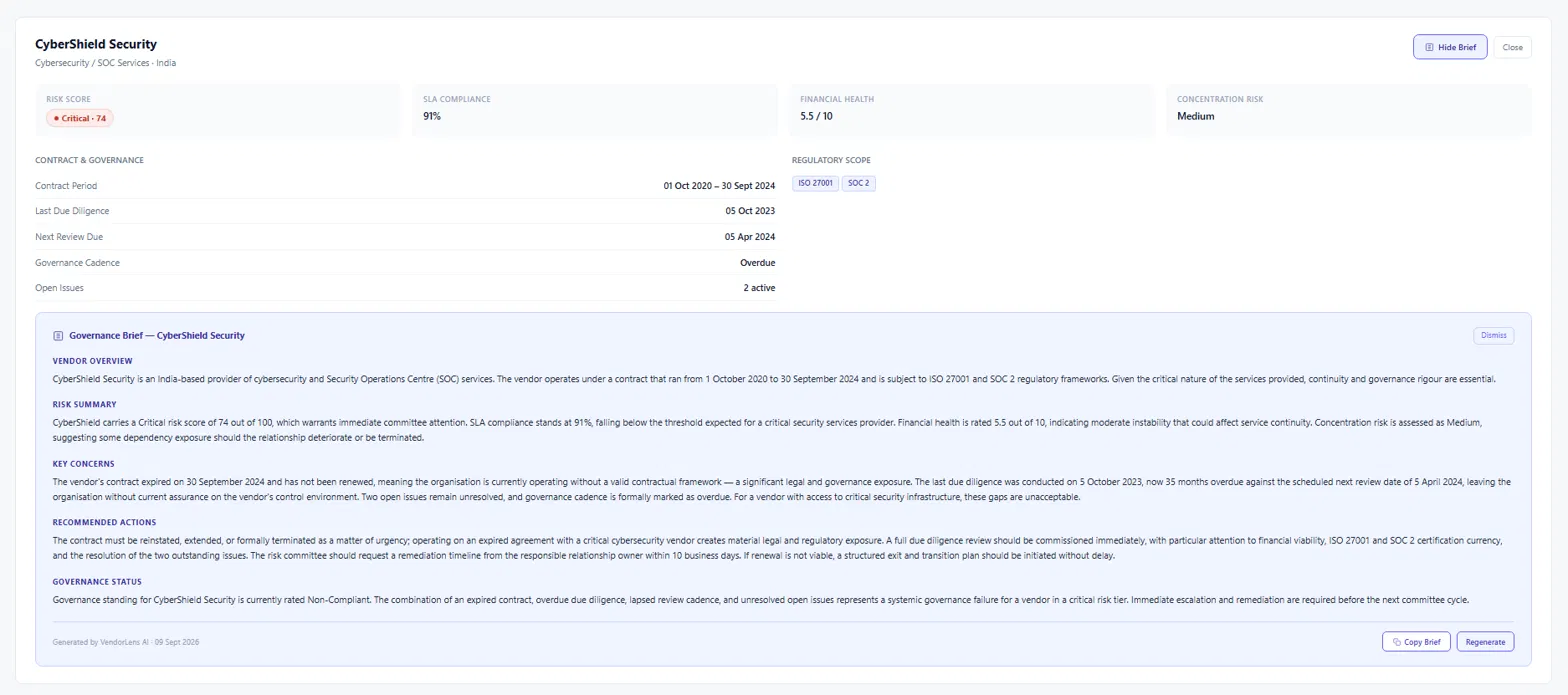1568x695 pixels.
Task: Click the CONTRACT & GOVERNANCE section heading
Action: [x=89, y=160]
